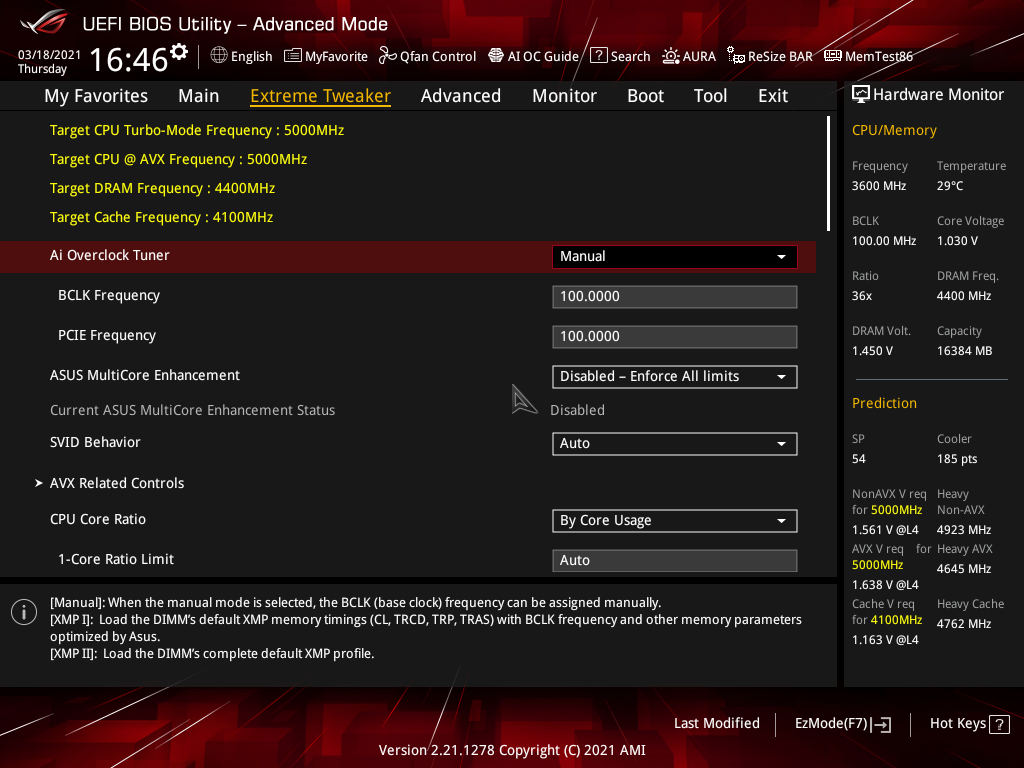This screenshot has height=768, width=1024.
Task: Click the Hardware Monitor screen icon
Action: click(x=861, y=95)
